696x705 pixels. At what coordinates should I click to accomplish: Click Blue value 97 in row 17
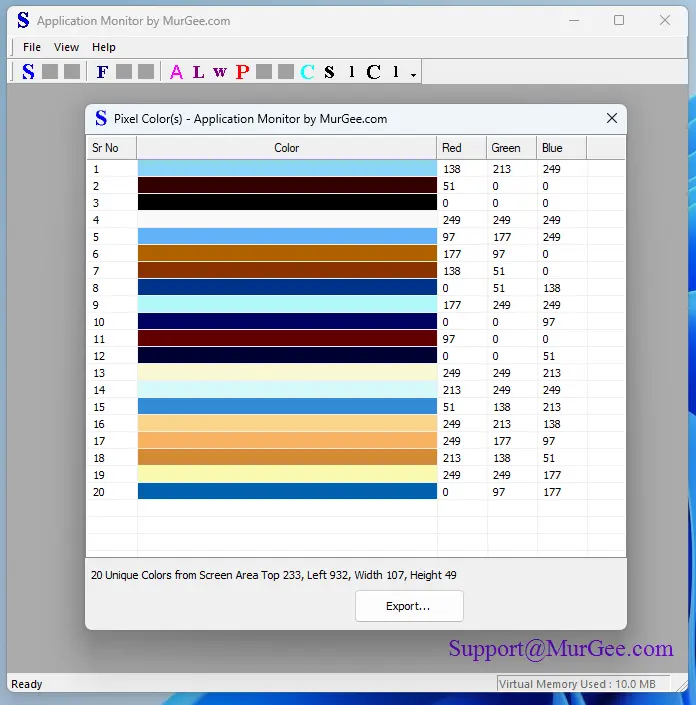tap(549, 441)
